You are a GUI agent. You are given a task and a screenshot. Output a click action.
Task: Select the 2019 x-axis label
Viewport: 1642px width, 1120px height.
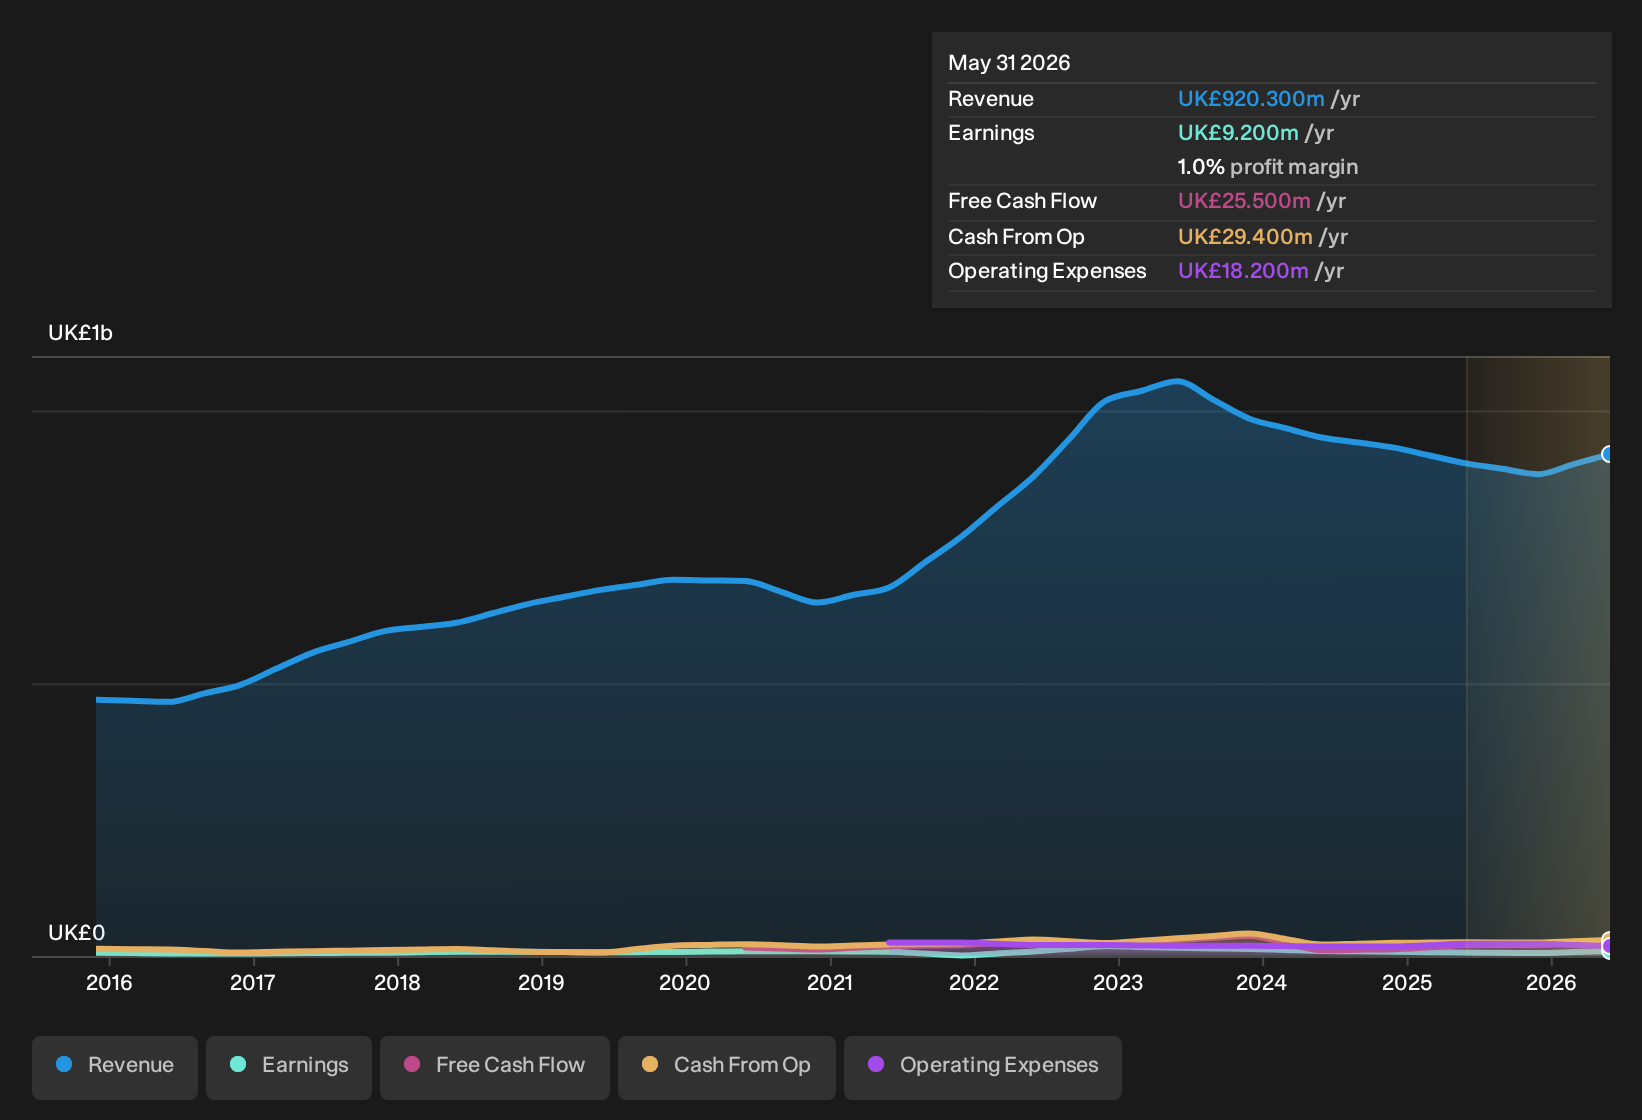pyautogui.click(x=541, y=983)
